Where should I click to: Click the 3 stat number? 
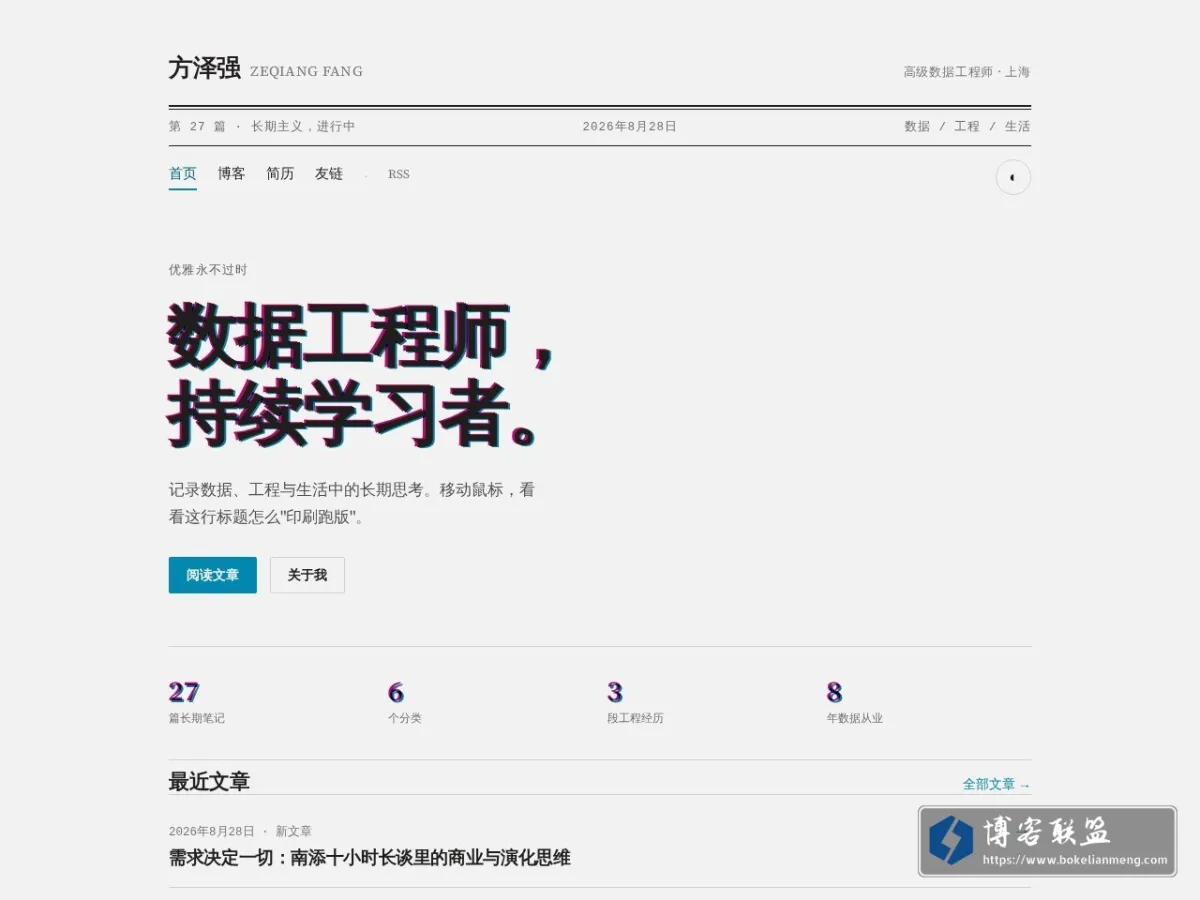[615, 692]
